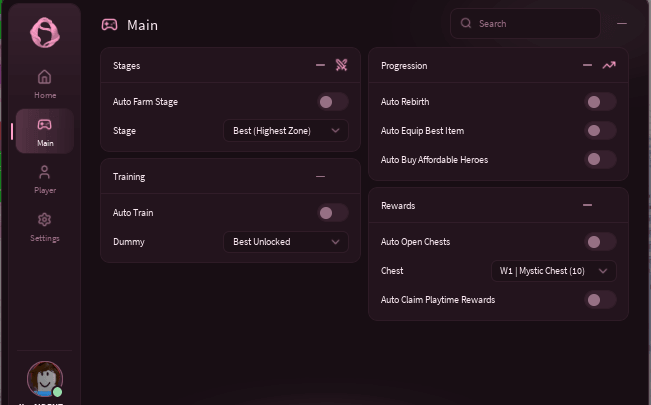651x405 pixels.
Task: Open the Home sidebar tab
Action: (x=45, y=84)
